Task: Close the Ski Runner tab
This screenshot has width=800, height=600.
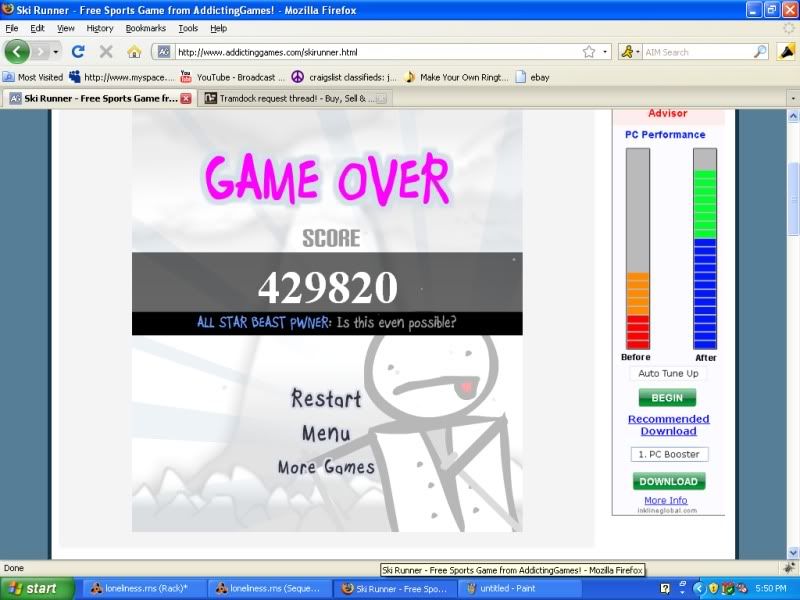Action: (185, 98)
